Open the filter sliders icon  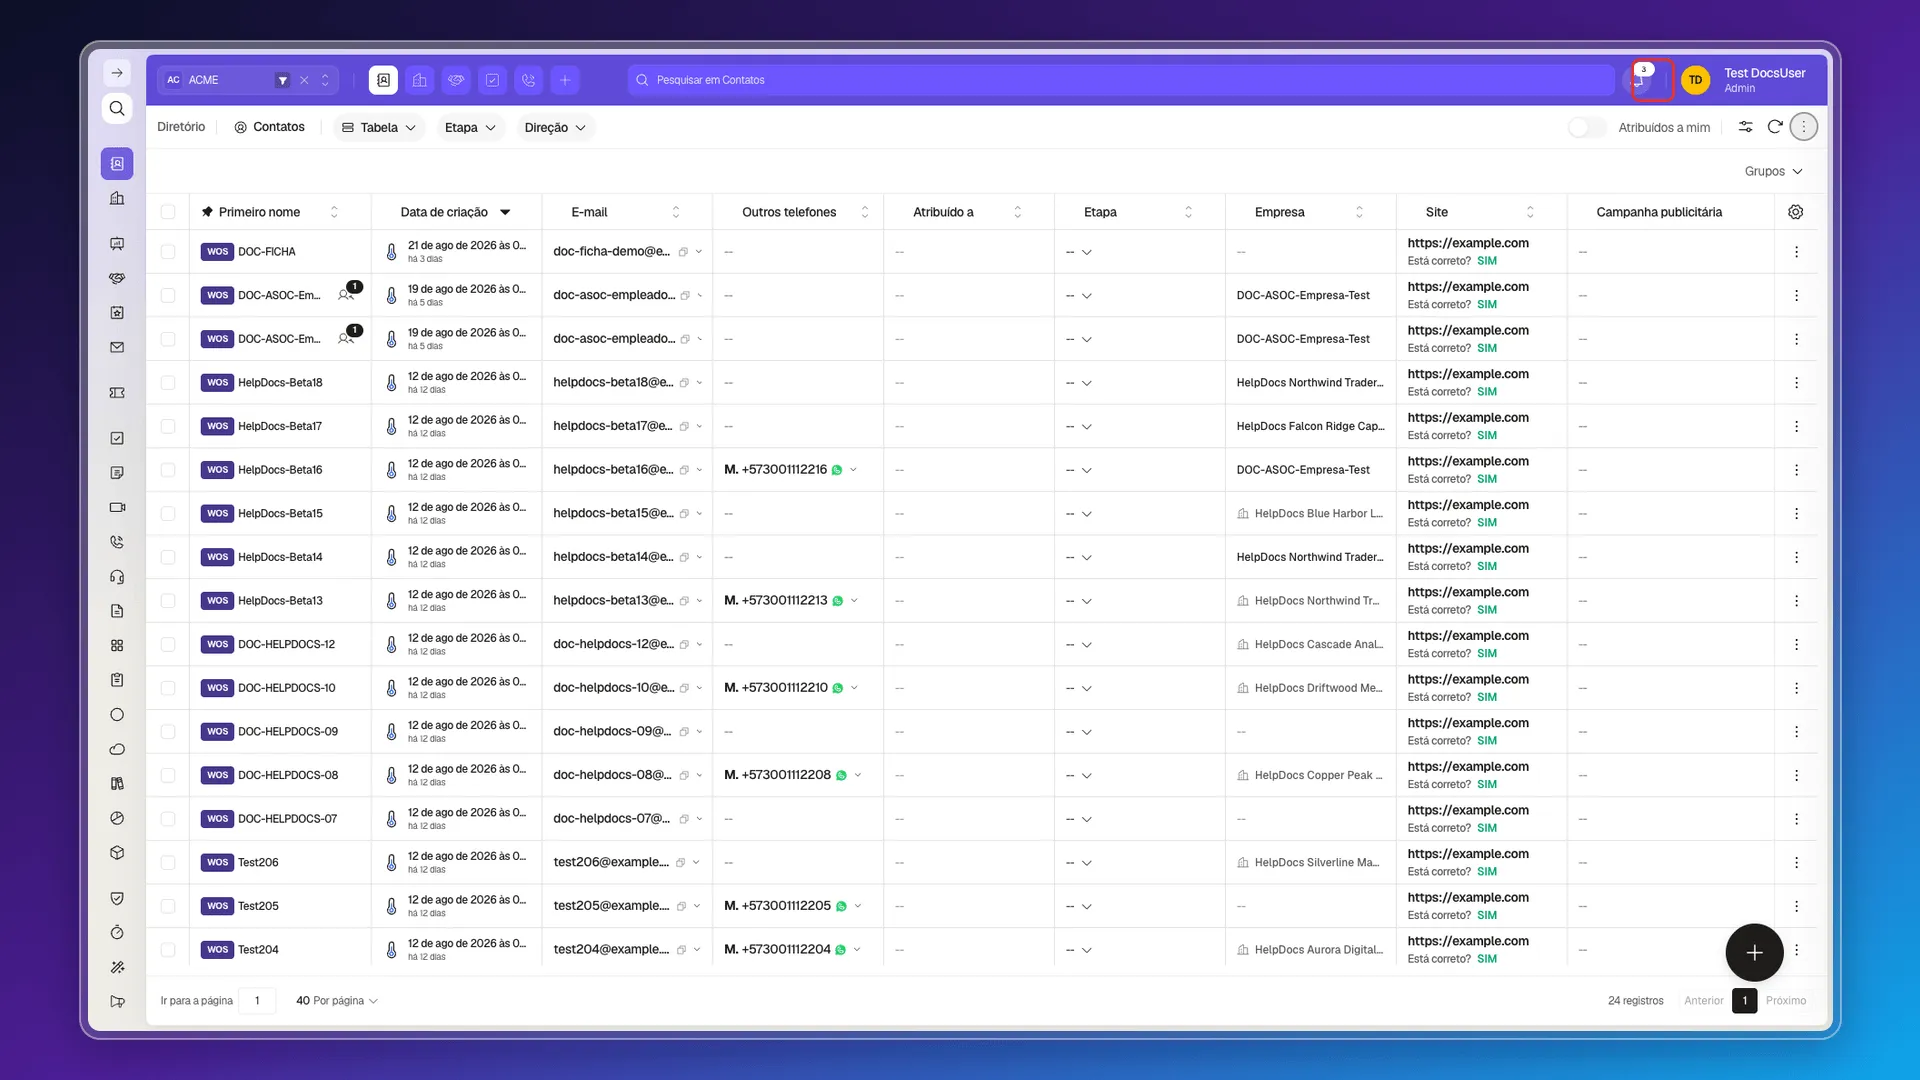pos(1745,127)
